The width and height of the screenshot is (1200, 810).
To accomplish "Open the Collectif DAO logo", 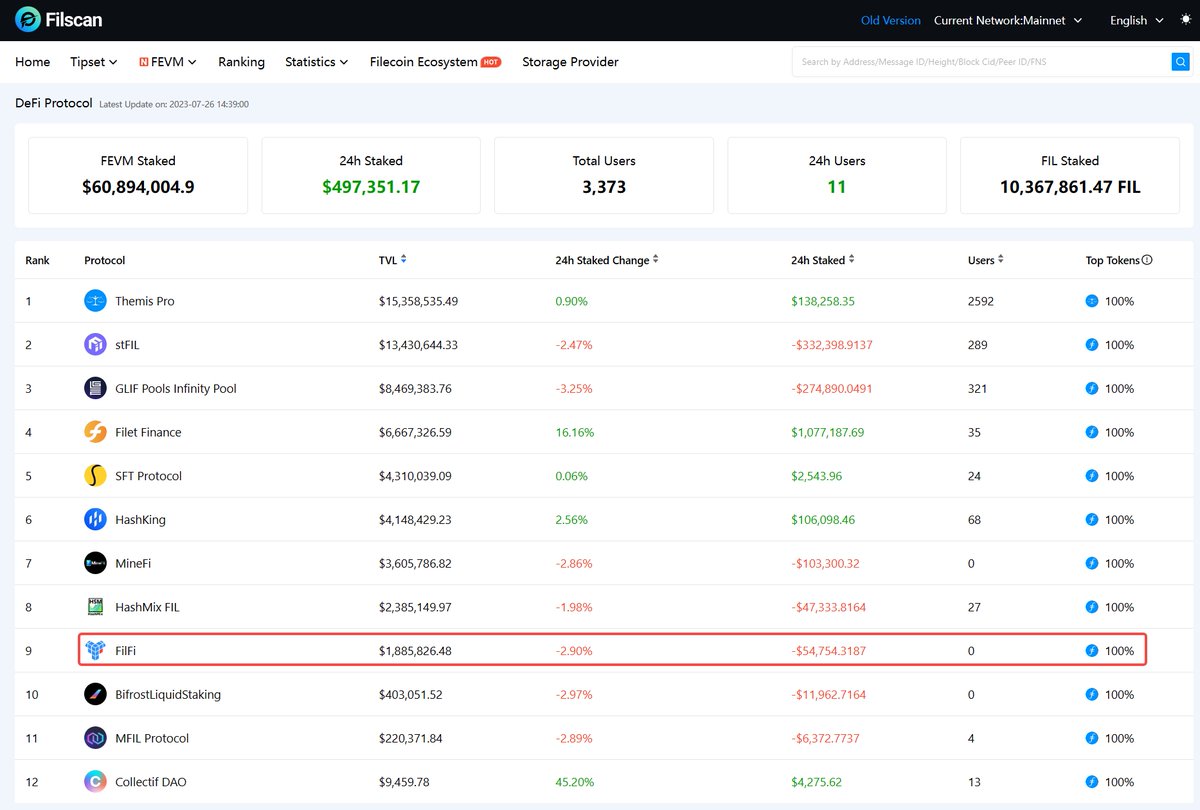I will tap(96, 782).
